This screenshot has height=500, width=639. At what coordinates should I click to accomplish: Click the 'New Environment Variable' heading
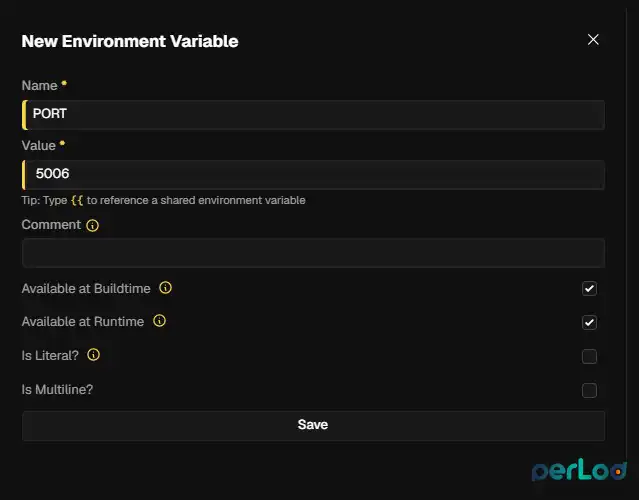point(130,41)
